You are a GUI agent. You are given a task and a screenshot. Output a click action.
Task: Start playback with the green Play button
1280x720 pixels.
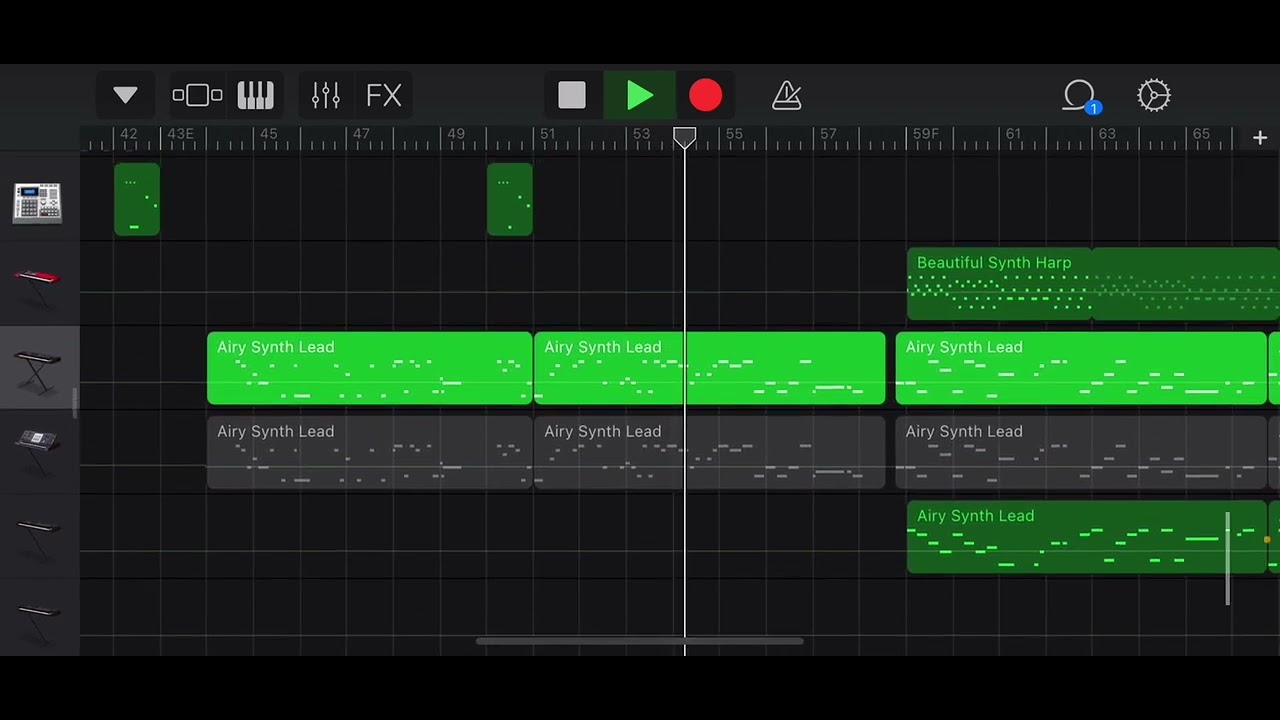click(x=639, y=96)
